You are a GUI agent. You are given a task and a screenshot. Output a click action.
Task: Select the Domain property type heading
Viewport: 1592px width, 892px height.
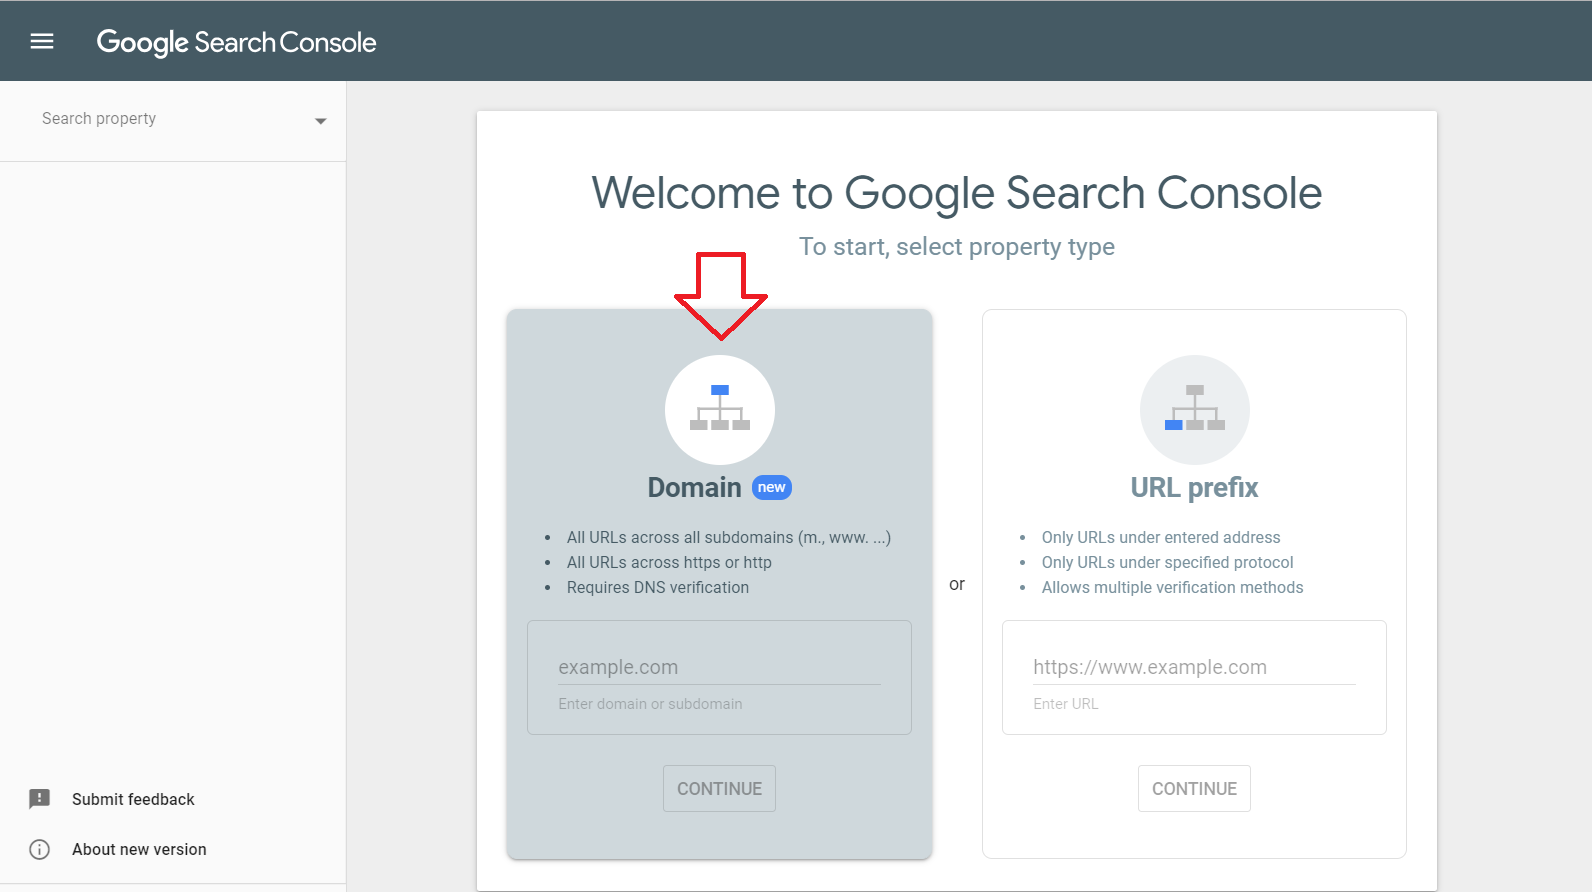pyautogui.click(x=694, y=487)
